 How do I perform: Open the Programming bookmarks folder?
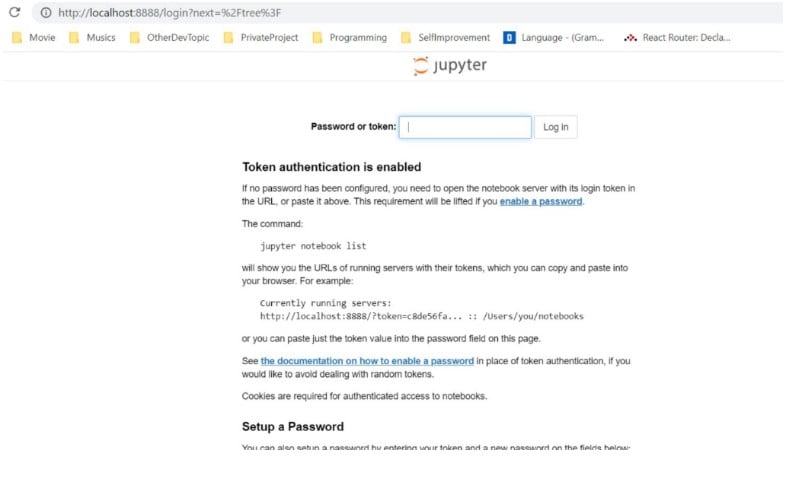[349, 38]
